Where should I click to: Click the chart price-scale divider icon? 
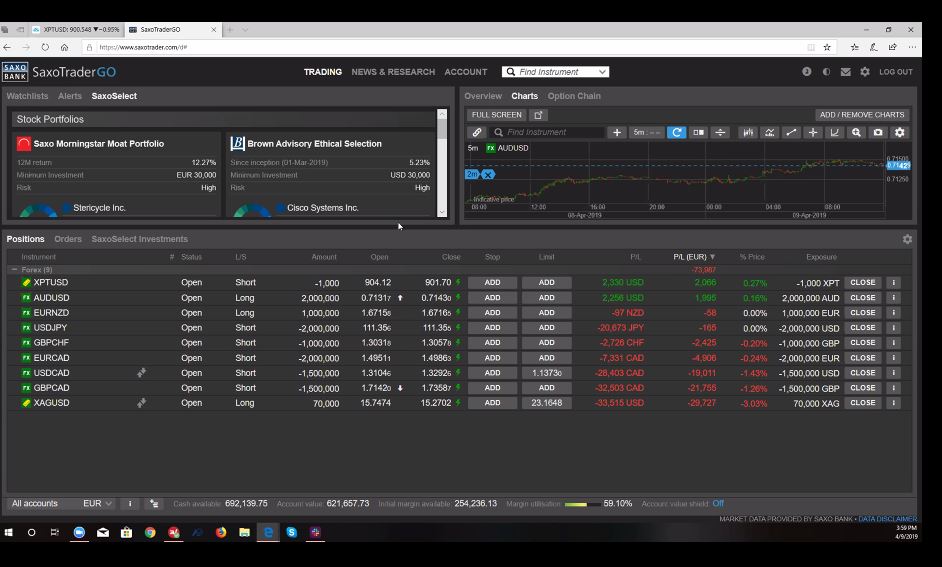point(720,132)
